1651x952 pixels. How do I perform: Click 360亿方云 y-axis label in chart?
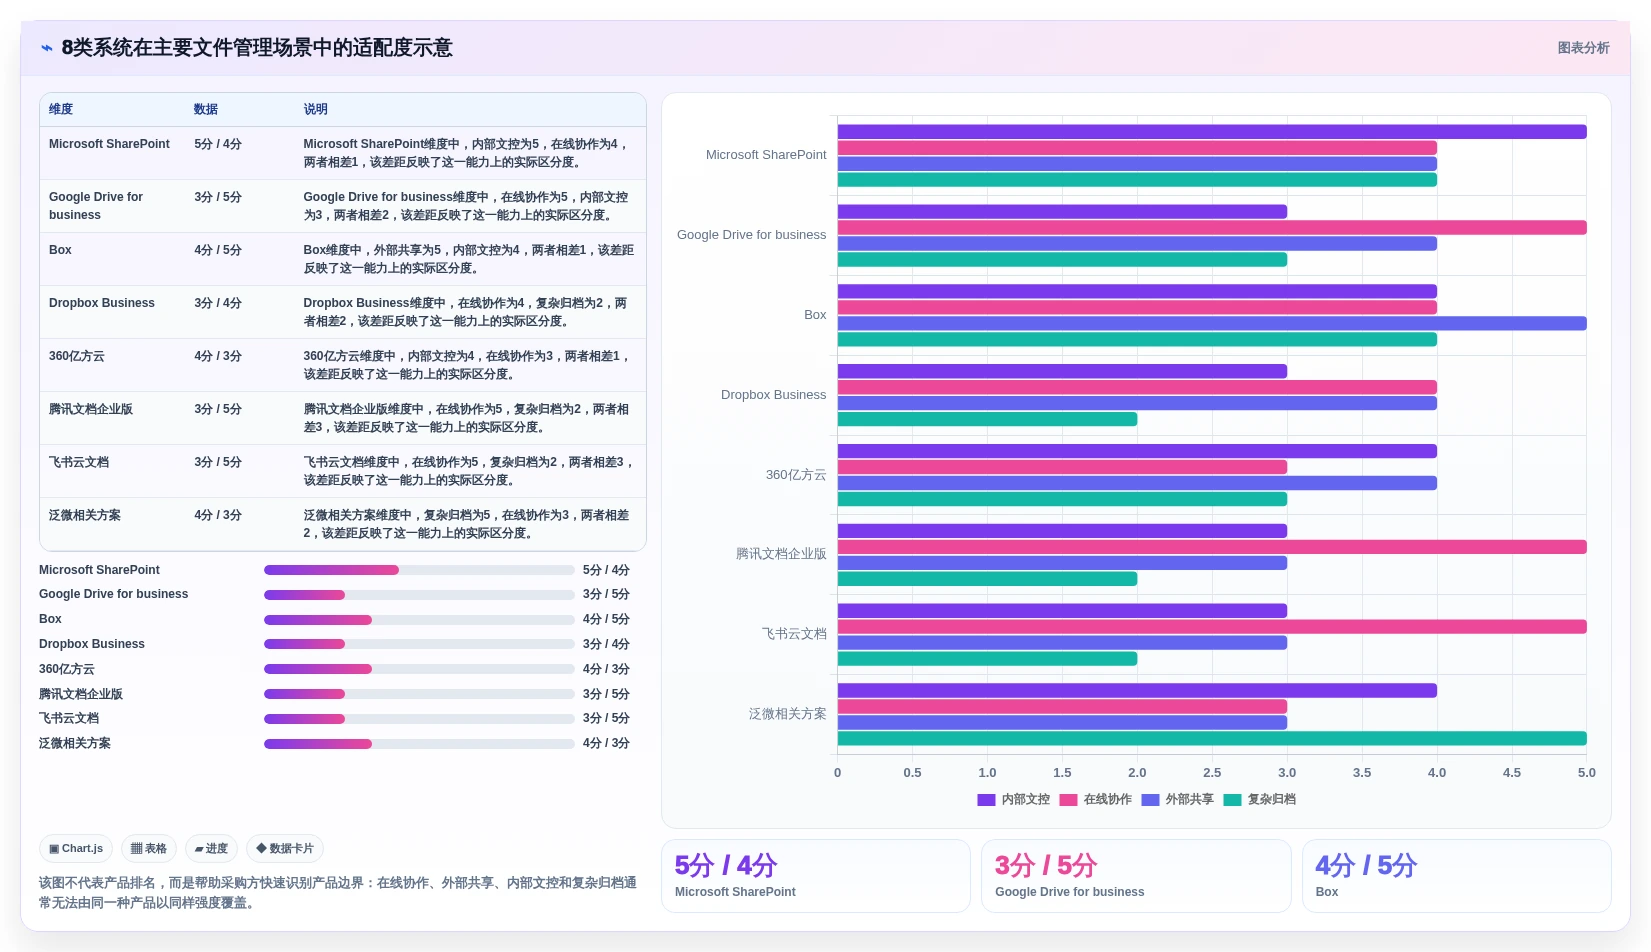tap(796, 475)
